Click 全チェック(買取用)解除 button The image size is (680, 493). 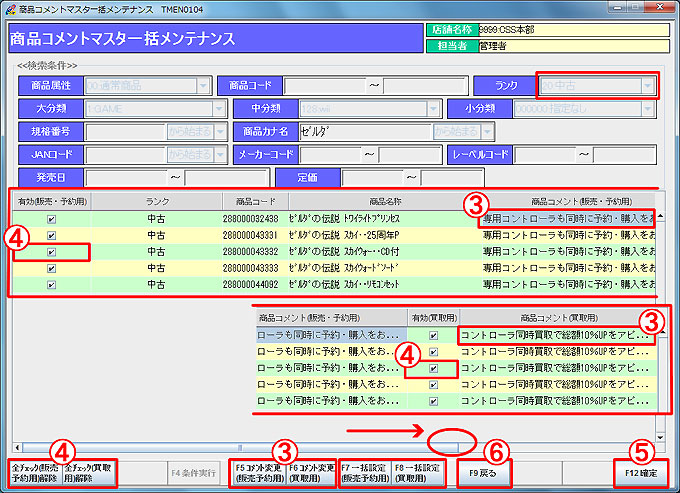pyautogui.click(x=88, y=470)
